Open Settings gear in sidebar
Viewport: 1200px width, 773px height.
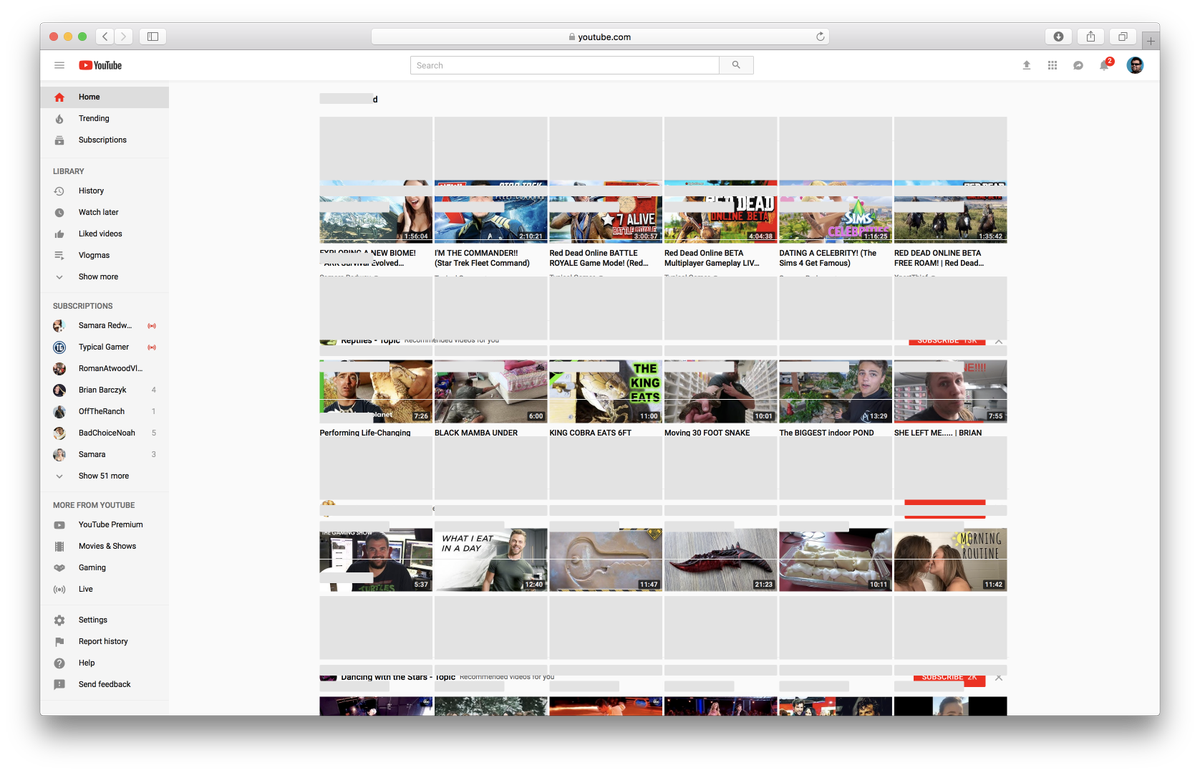[104, 620]
